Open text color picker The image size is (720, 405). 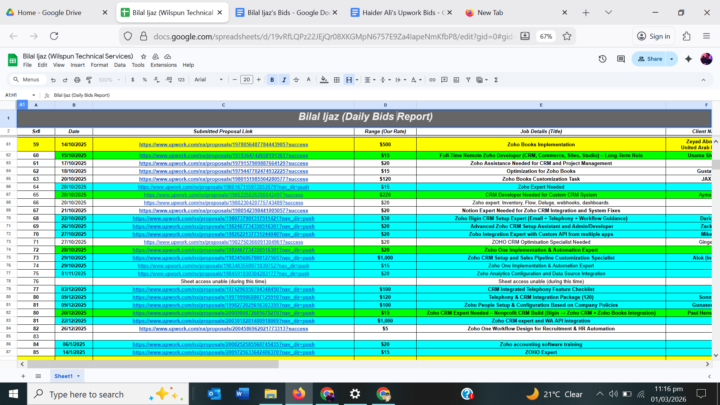click(x=309, y=80)
